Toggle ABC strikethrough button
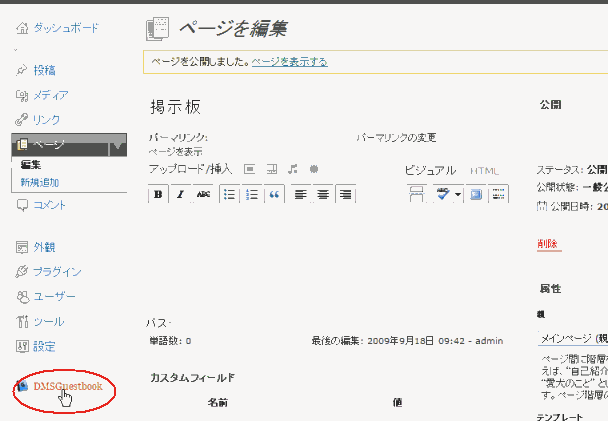 click(x=203, y=194)
